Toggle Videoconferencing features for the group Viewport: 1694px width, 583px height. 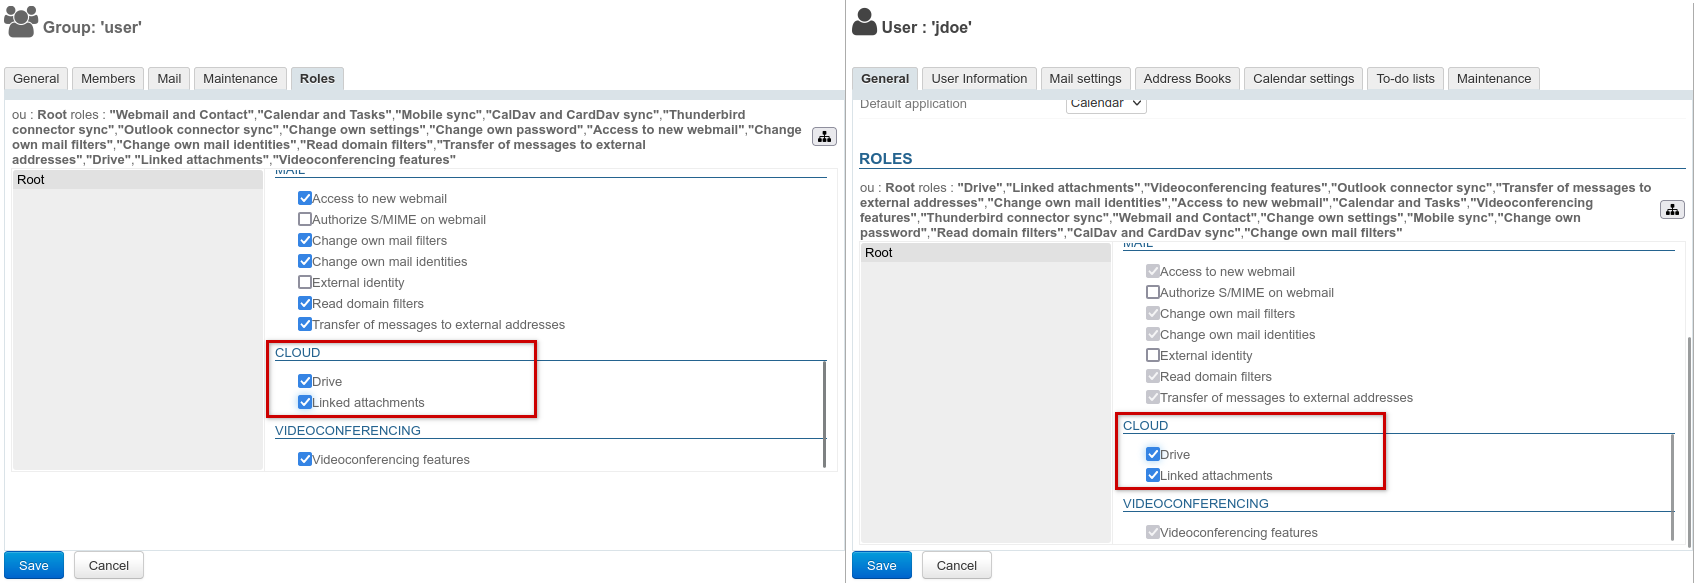click(305, 459)
